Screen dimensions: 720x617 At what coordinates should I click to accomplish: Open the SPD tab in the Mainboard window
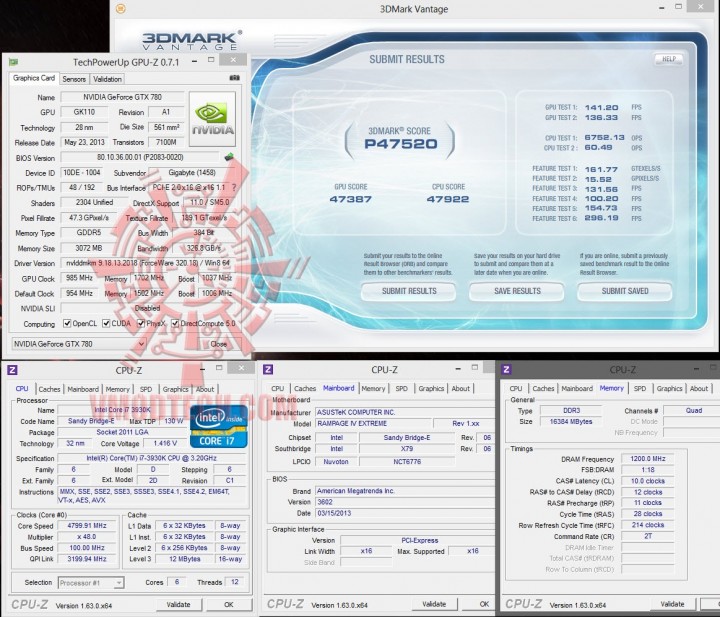coord(401,388)
